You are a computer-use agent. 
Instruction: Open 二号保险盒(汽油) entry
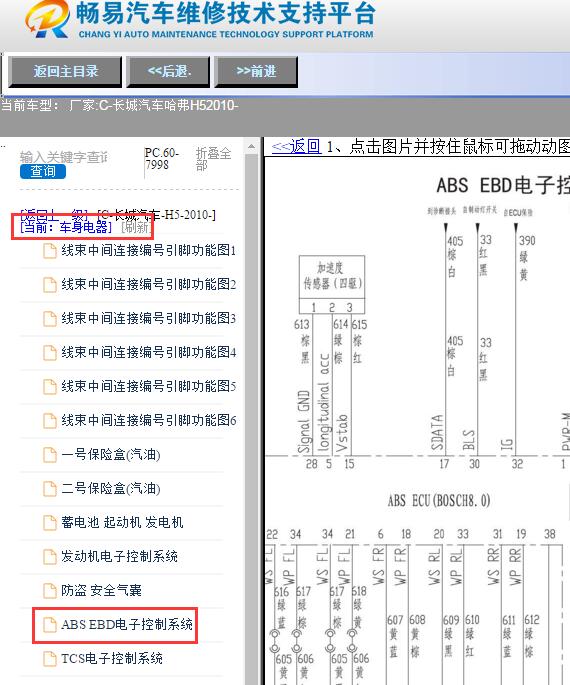coord(111,488)
